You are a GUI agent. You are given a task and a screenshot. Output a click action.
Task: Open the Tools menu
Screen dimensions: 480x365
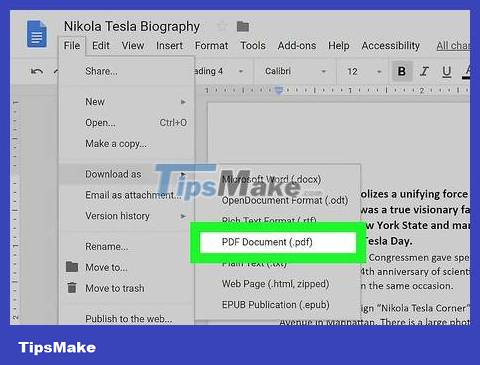[253, 45]
